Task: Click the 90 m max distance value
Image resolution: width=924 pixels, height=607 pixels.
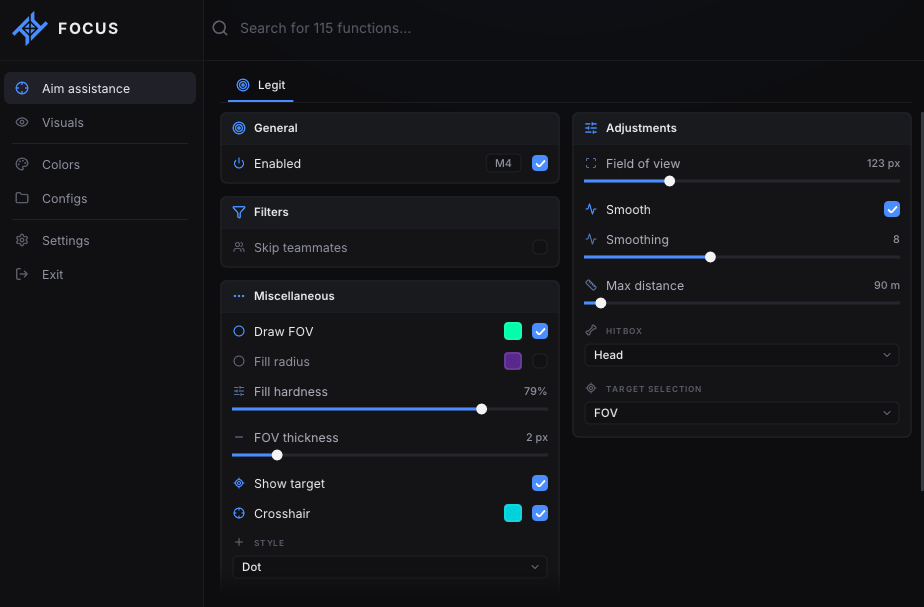Action: click(887, 285)
